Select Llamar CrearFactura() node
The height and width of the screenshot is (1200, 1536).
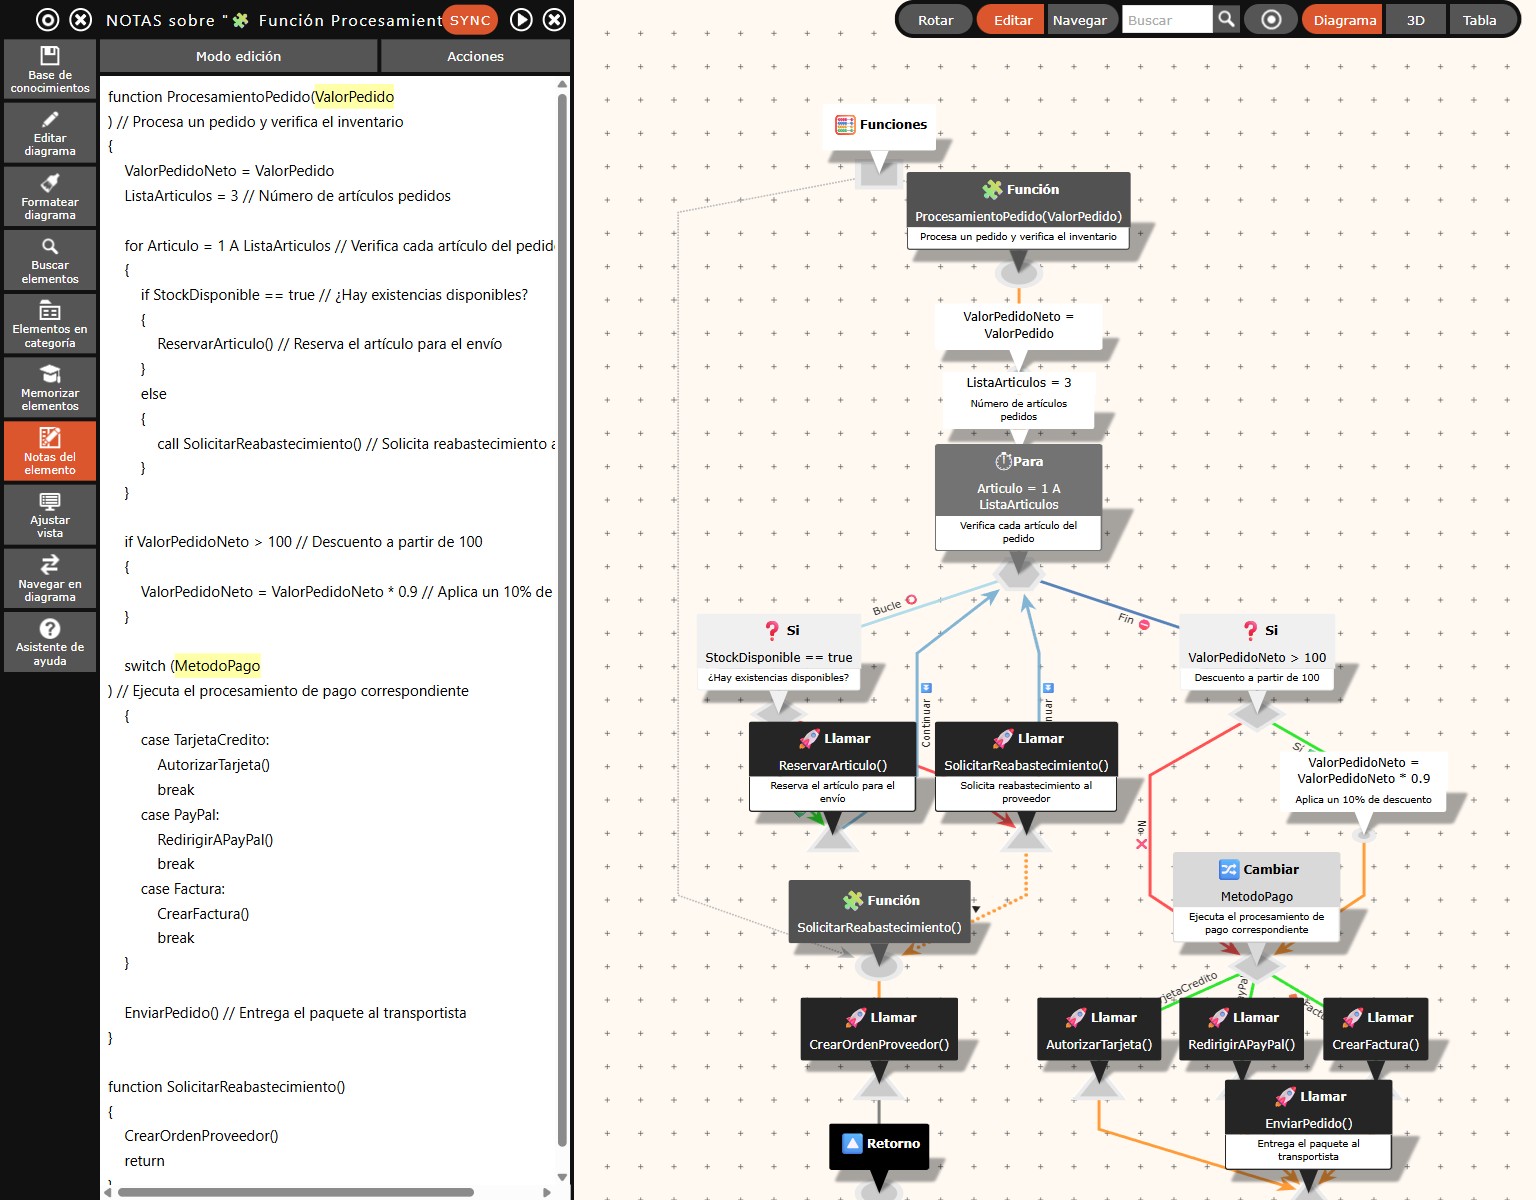(x=1375, y=1029)
